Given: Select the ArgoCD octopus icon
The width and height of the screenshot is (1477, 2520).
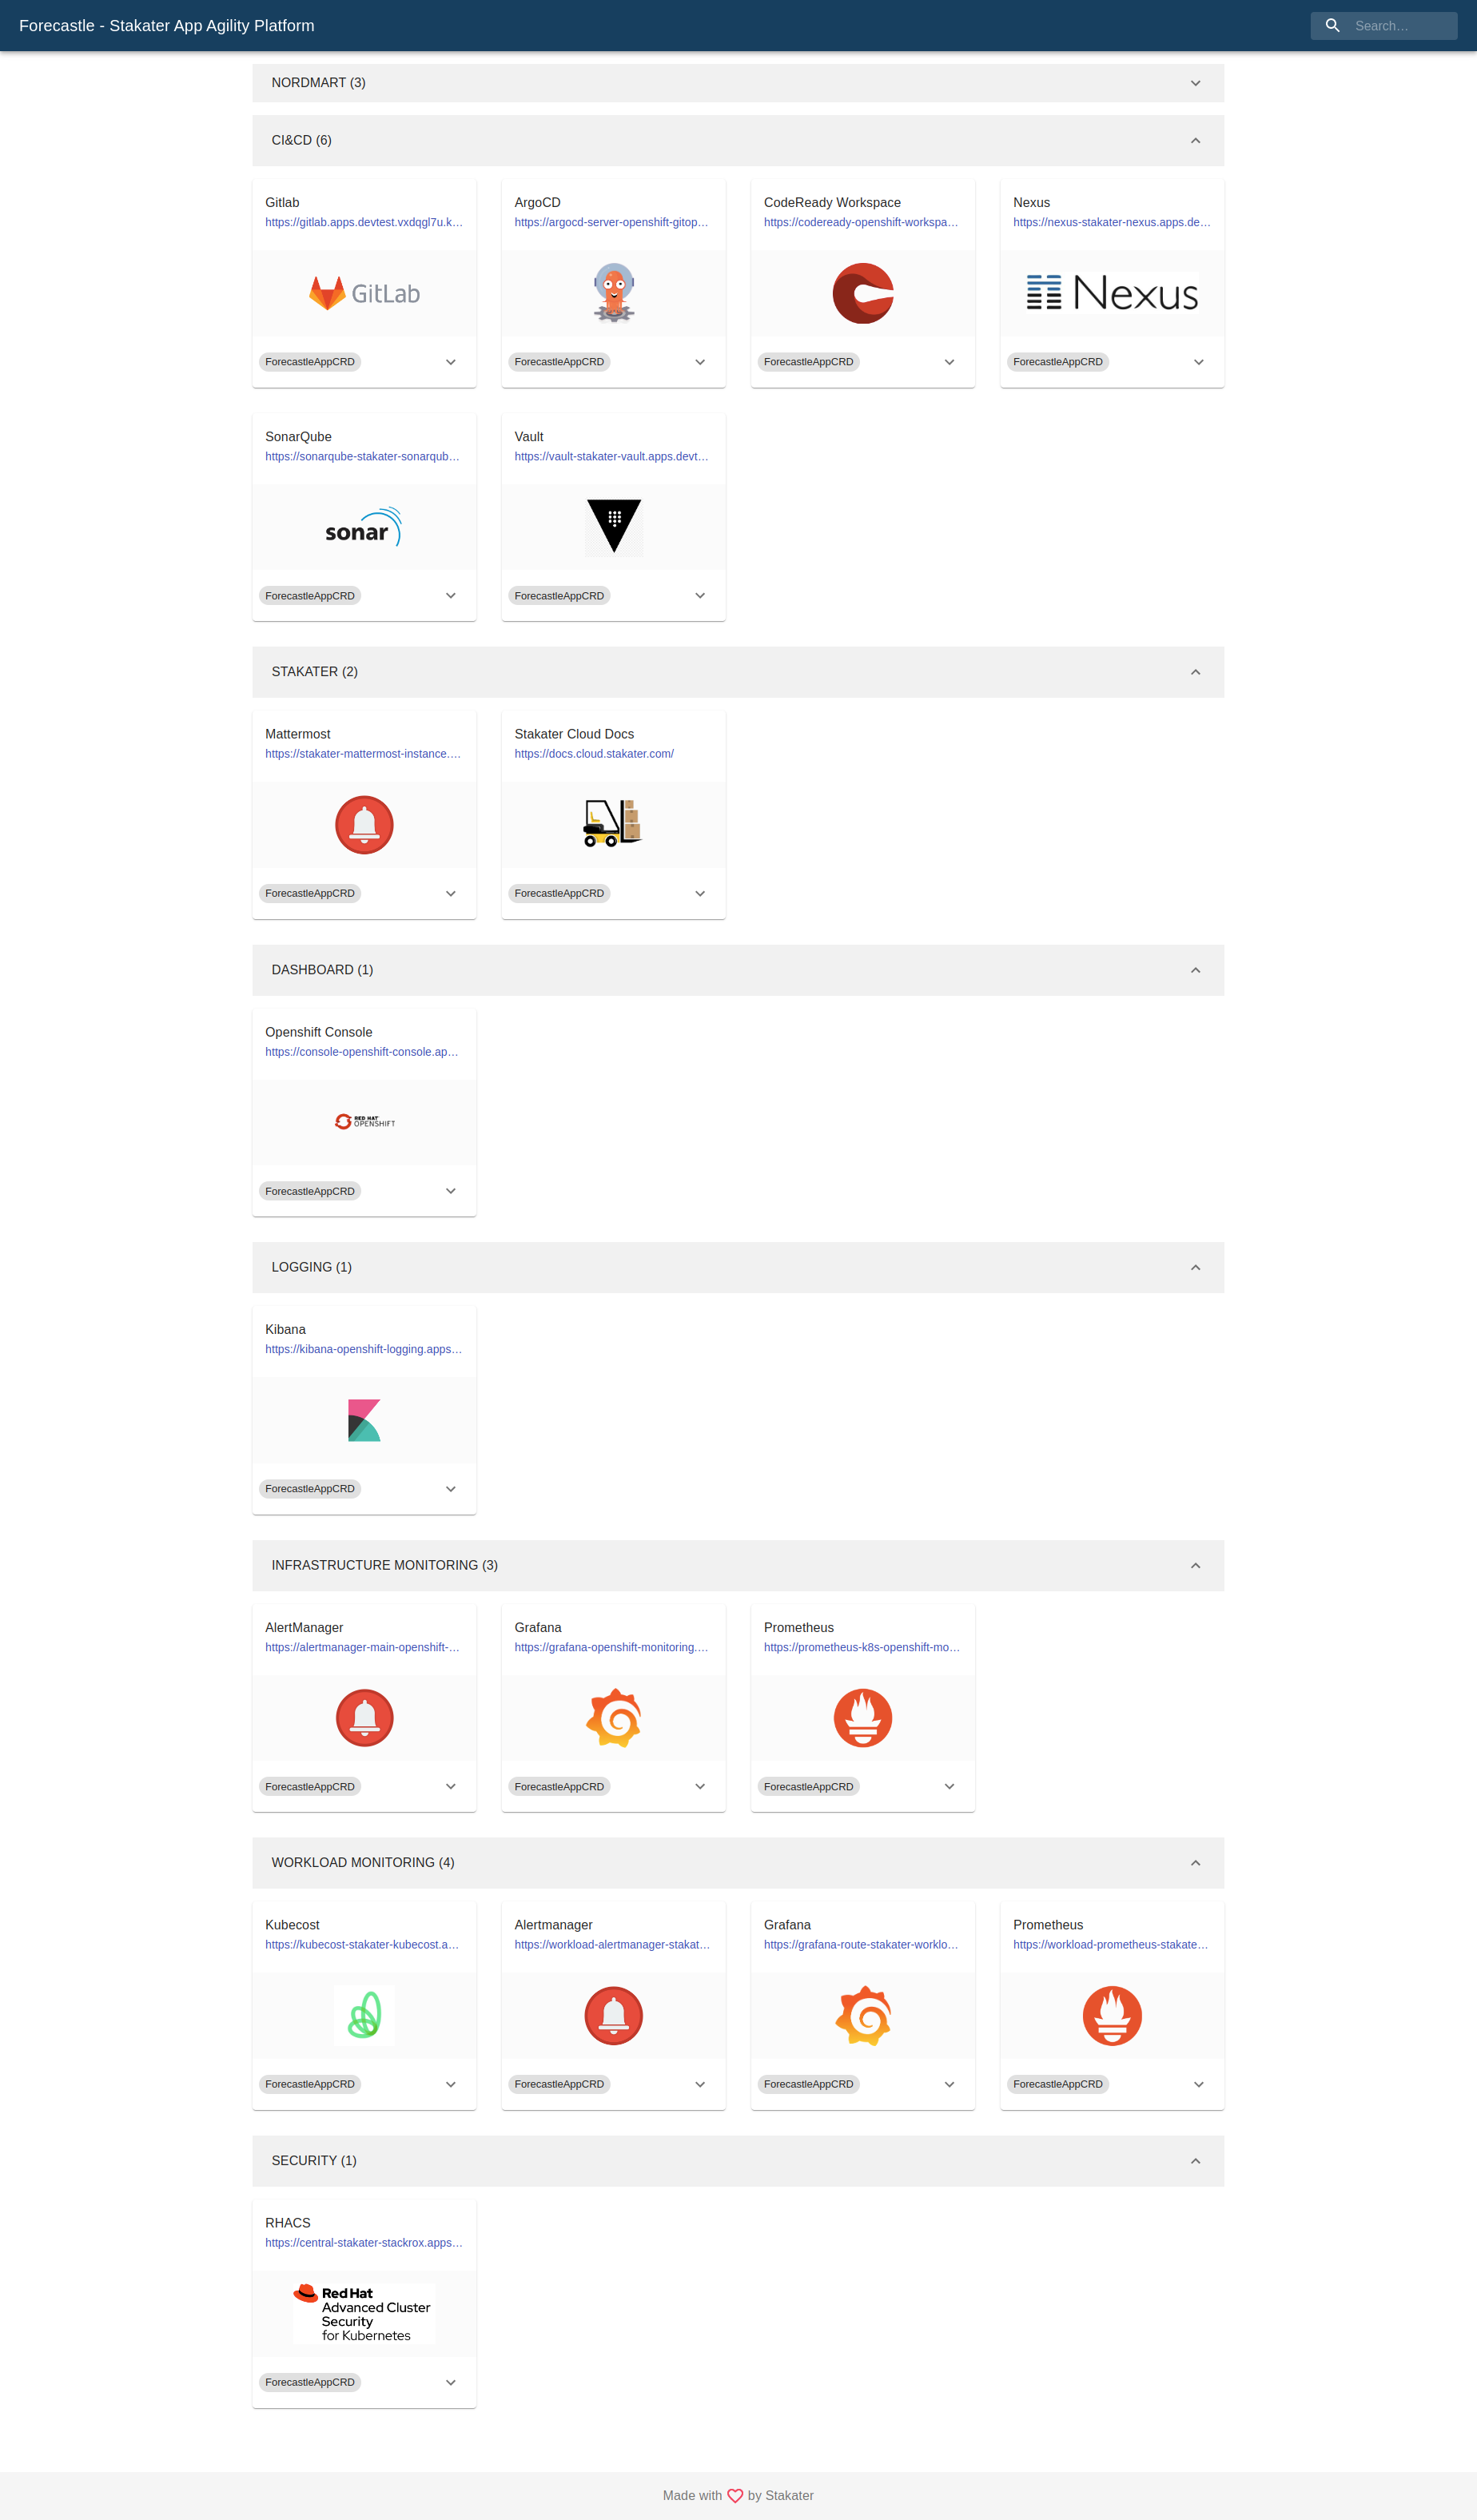Looking at the screenshot, I should click(x=613, y=292).
